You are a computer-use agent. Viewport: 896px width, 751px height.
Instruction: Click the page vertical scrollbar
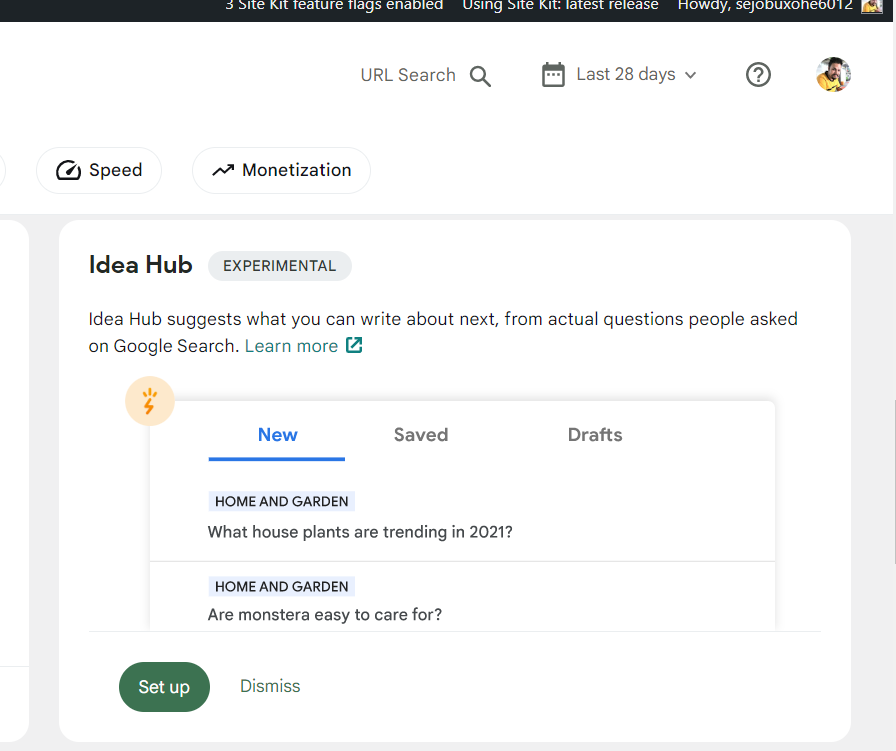coord(893,483)
